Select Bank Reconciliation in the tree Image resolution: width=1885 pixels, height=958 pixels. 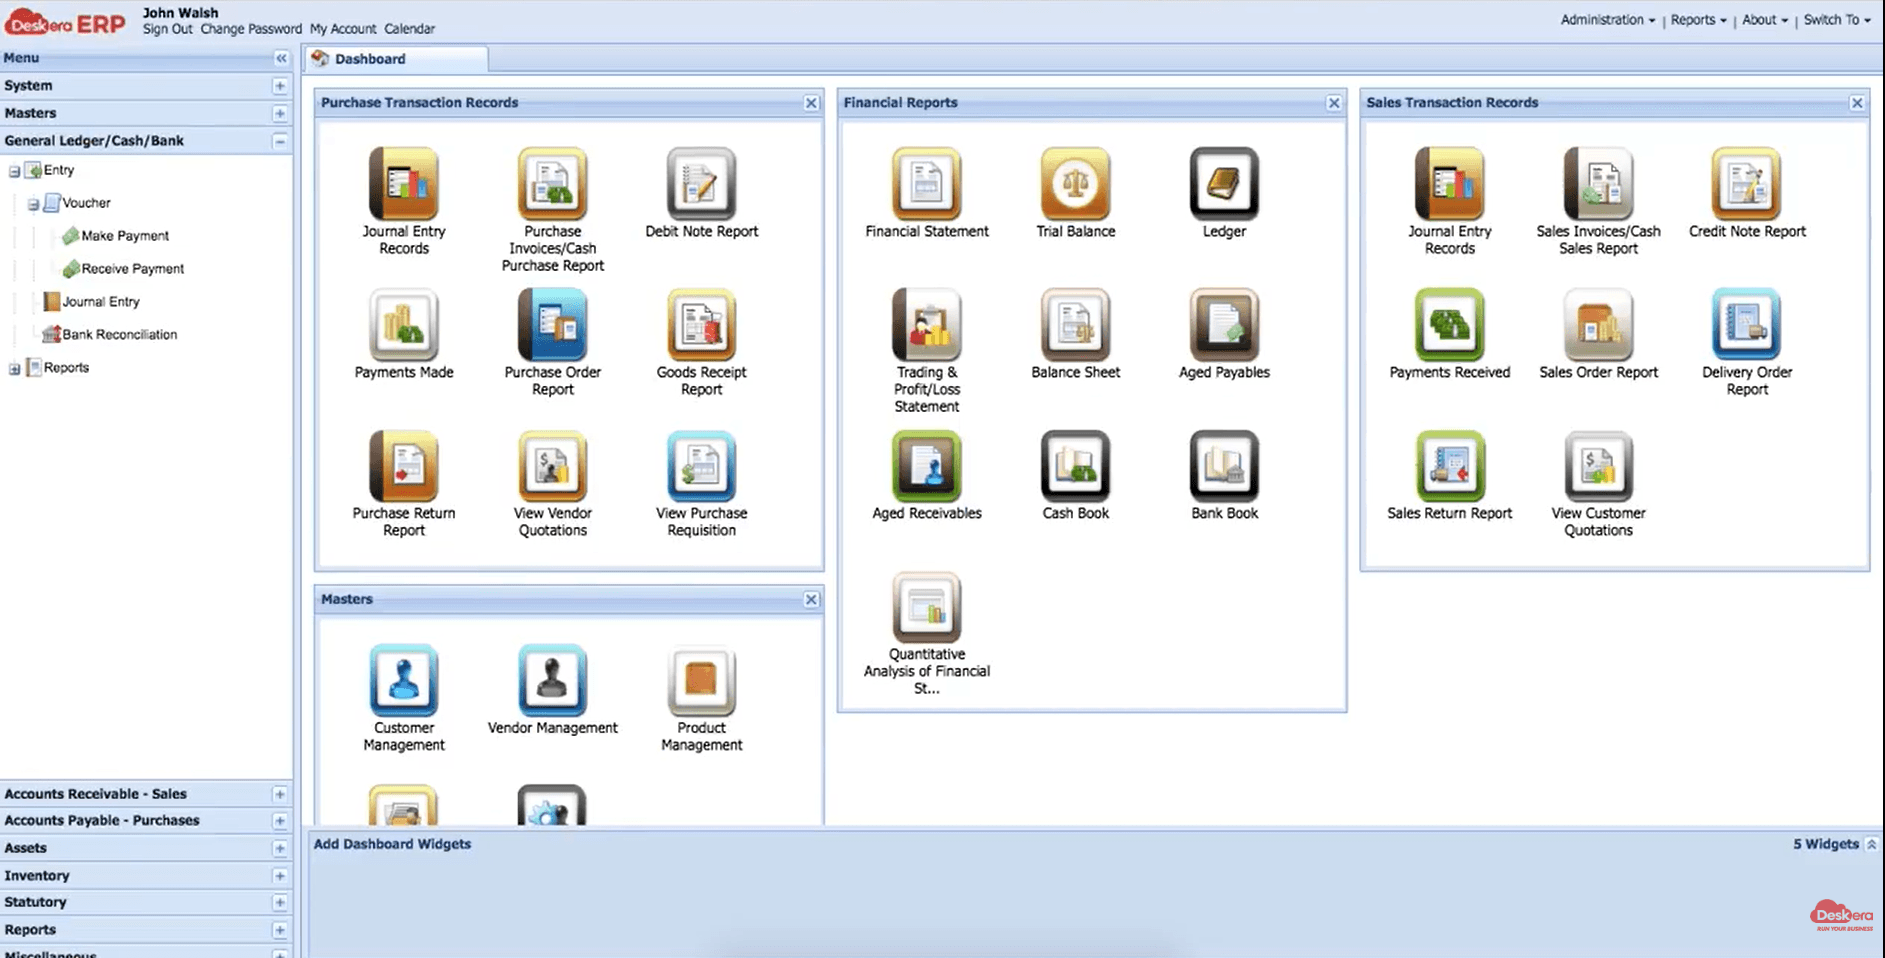click(x=120, y=335)
